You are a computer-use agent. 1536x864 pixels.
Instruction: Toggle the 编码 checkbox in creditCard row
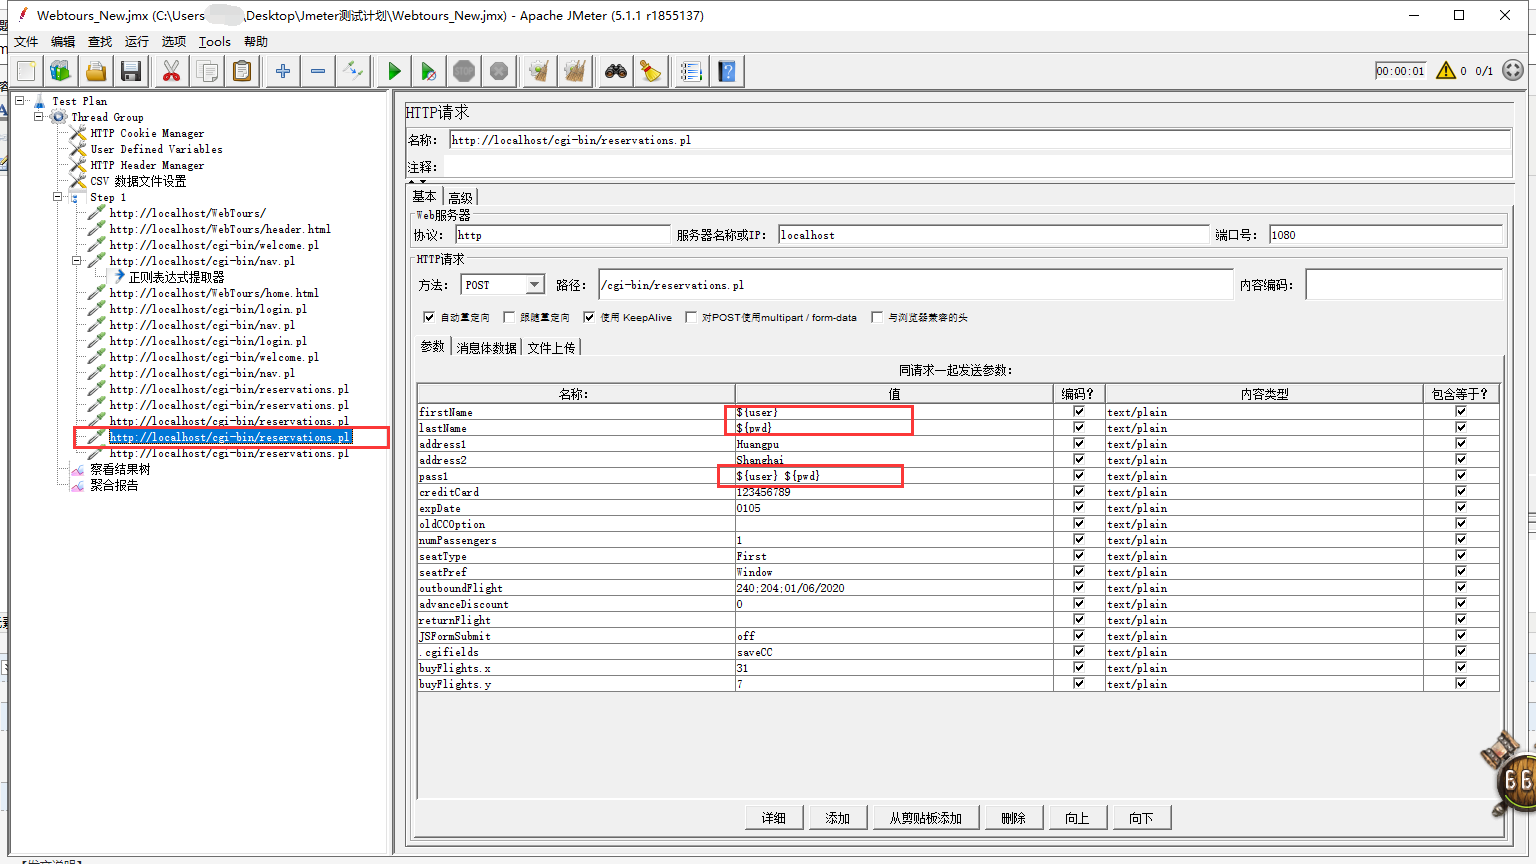1079,491
